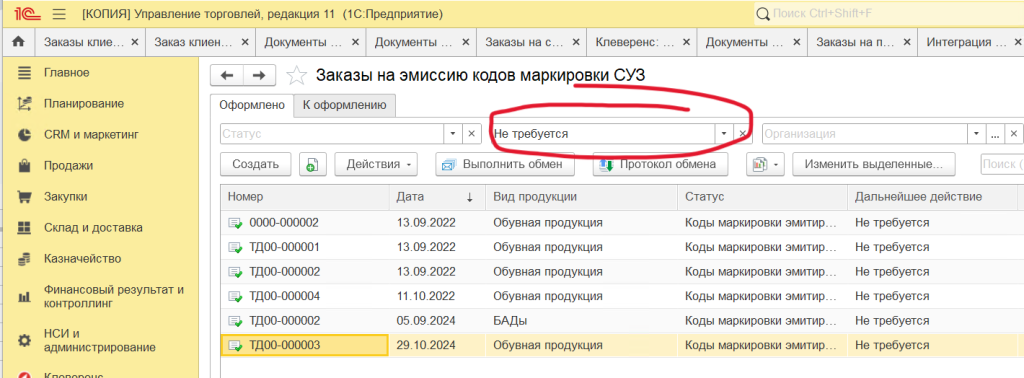
Task: Switch to the К оформлению tab
Action: click(345, 105)
